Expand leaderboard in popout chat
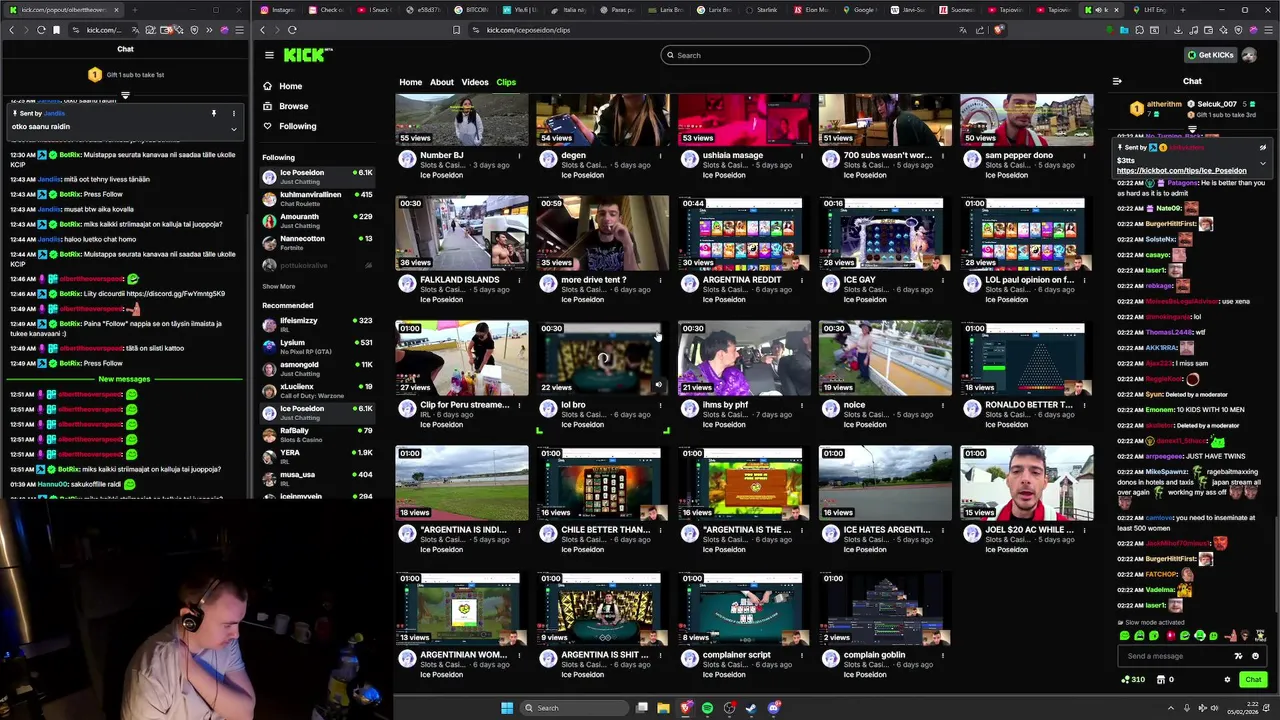The height and width of the screenshot is (720, 1280). tap(125, 96)
